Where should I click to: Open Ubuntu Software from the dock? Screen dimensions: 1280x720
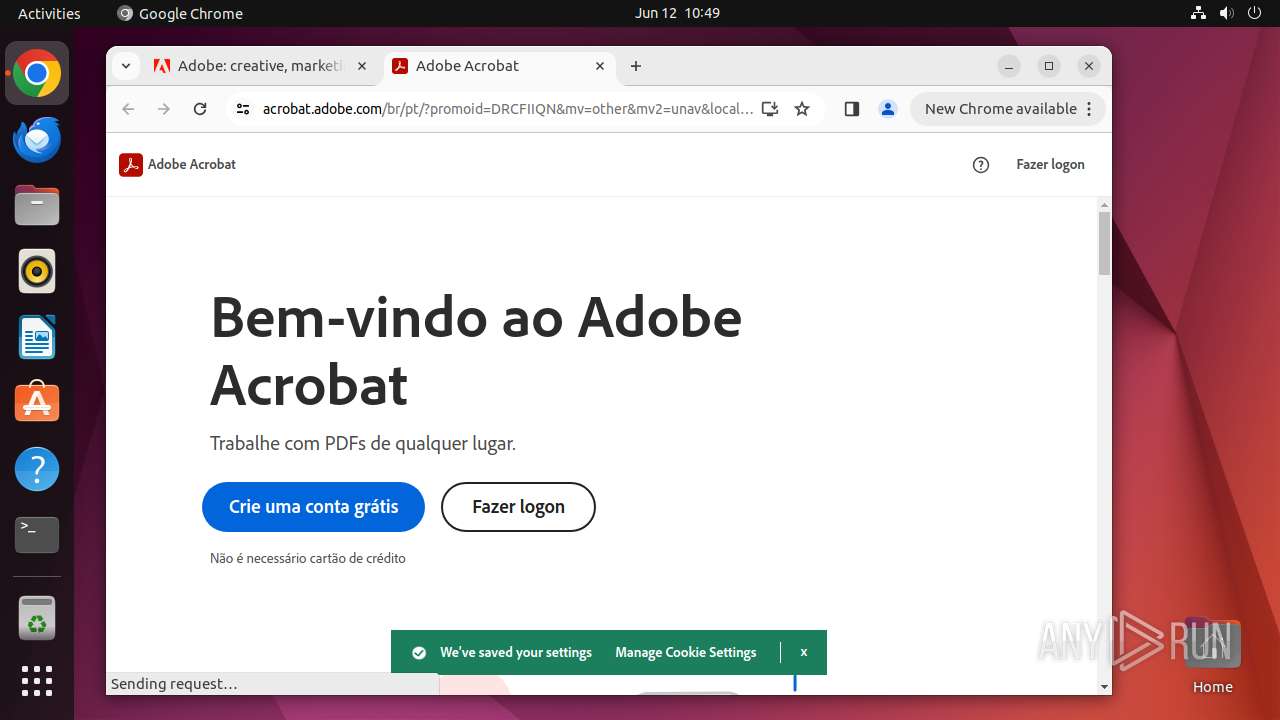(37, 402)
